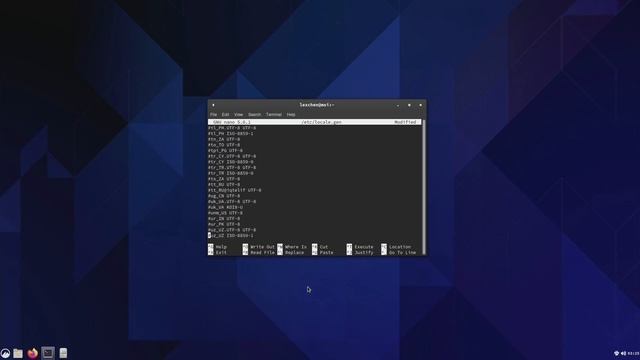The height and width of the screenshot is (360, 640).
Task: Click the line '#ug_CN UTF-8'
Action: pyautogui.click(x=224, y=196)
